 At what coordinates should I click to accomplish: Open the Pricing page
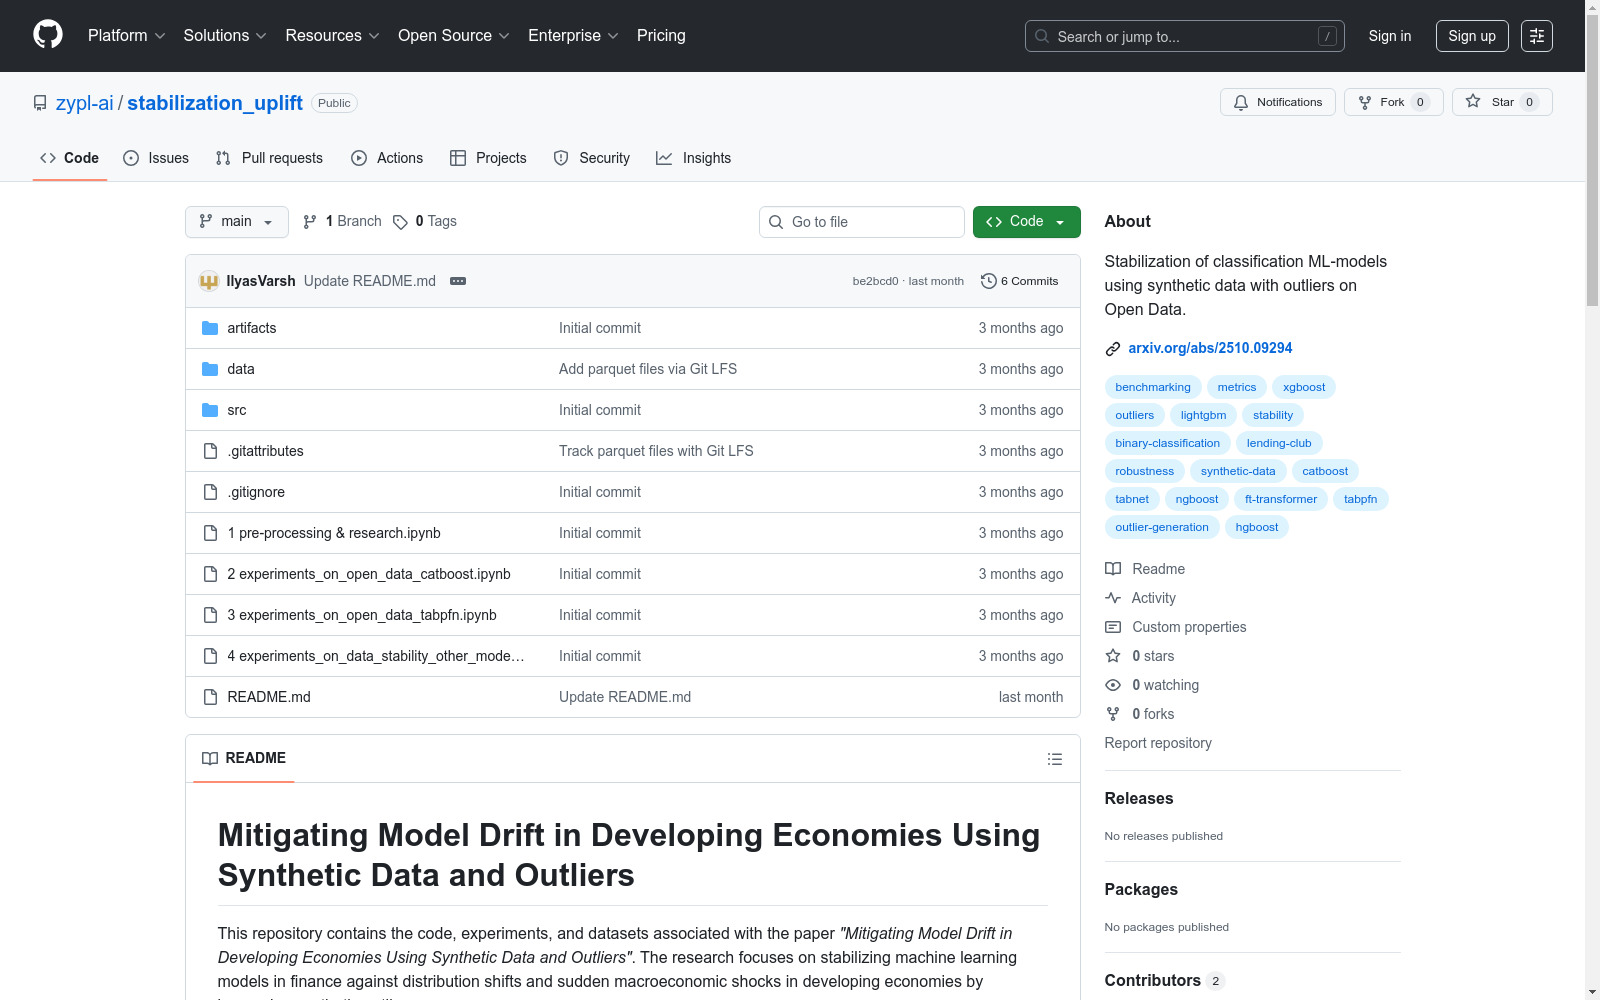tap(661, 35)
